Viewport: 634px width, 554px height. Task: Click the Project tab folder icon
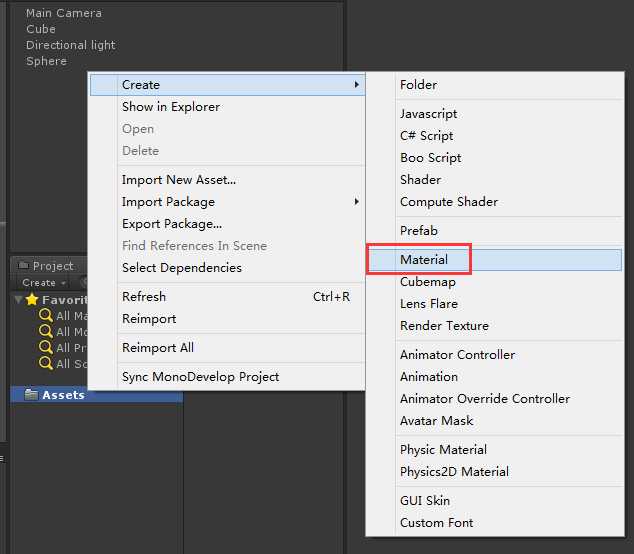[x=24, y=266]
